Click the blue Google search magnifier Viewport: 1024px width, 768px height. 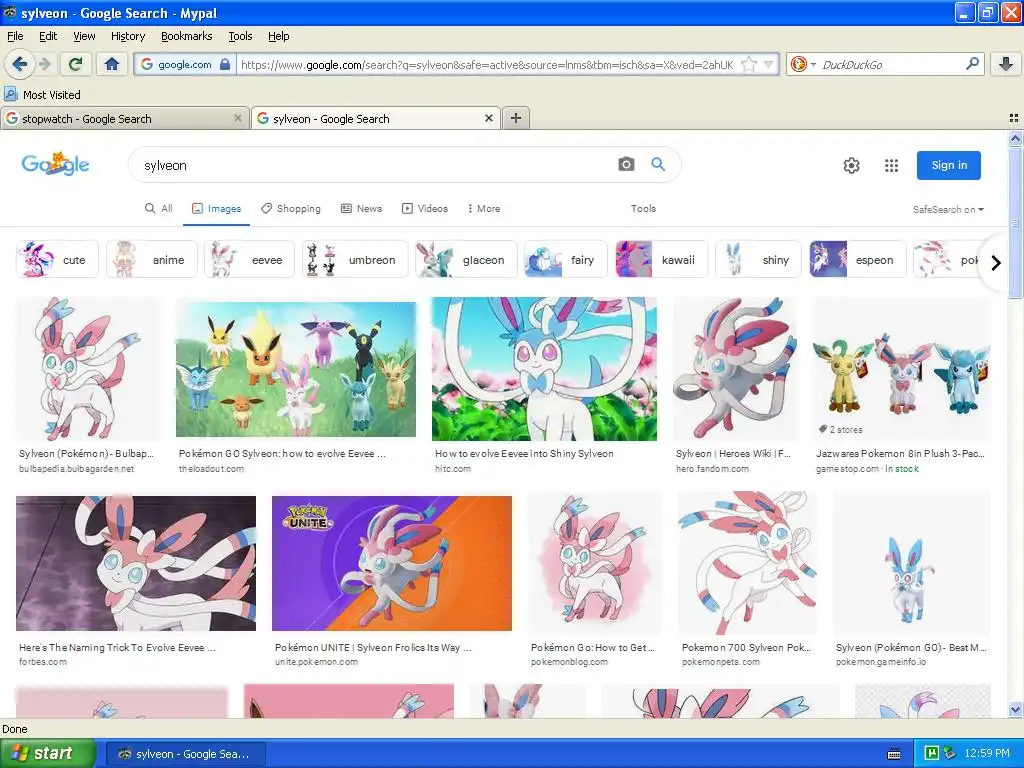click(658, 164)
